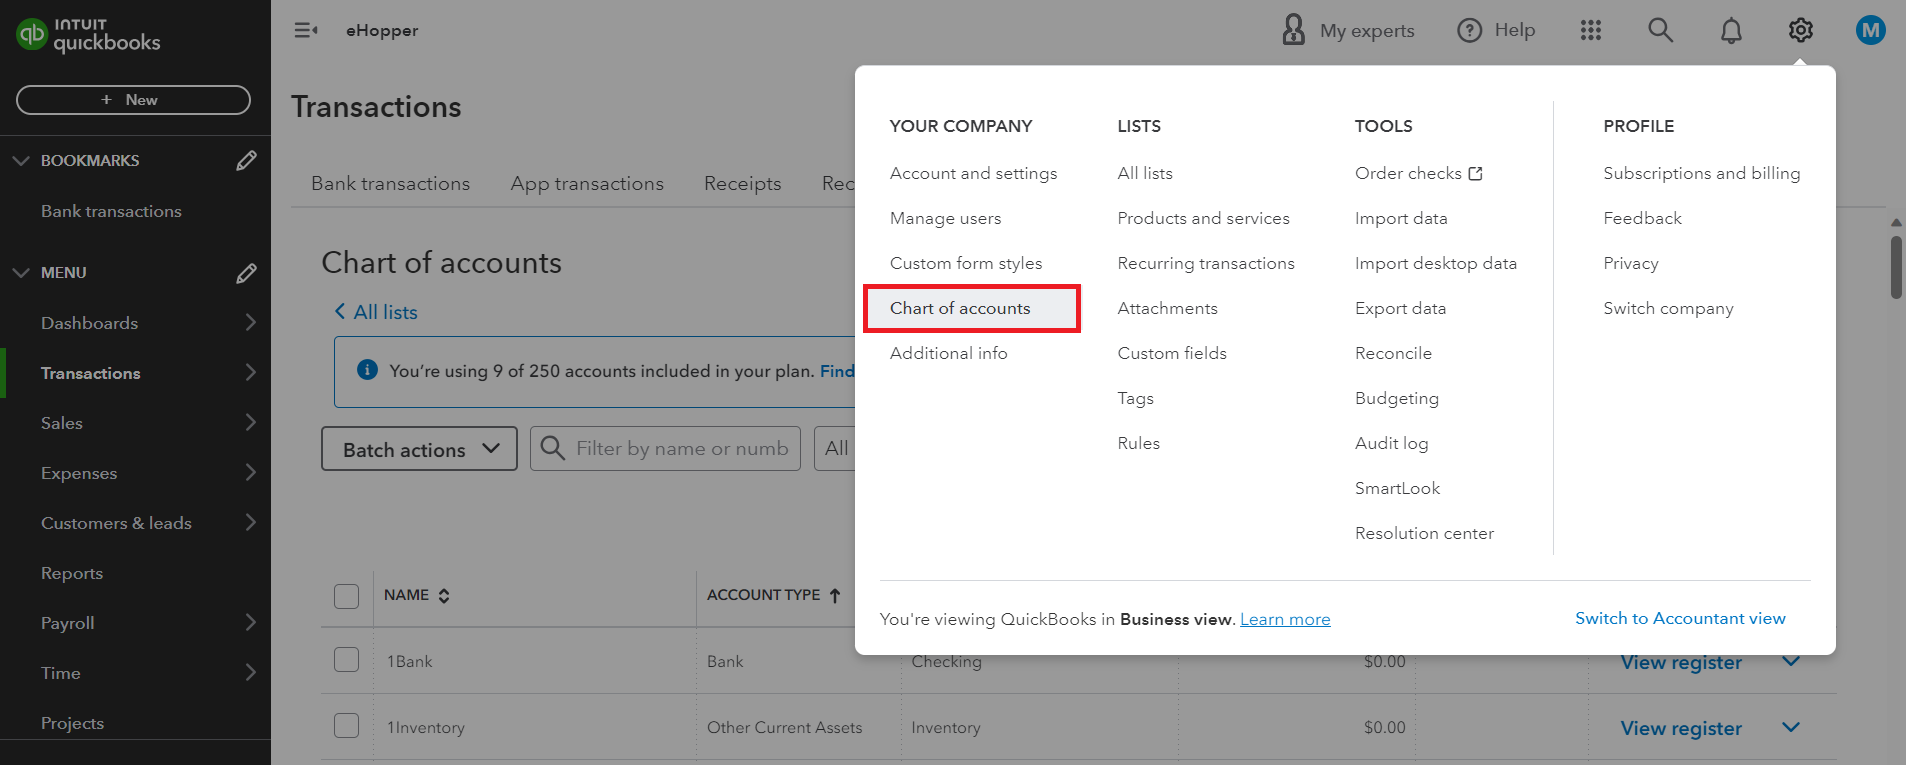Open Projects in sidebar
This screenshot has width=1906, height=765.
(x=72, y=723)
